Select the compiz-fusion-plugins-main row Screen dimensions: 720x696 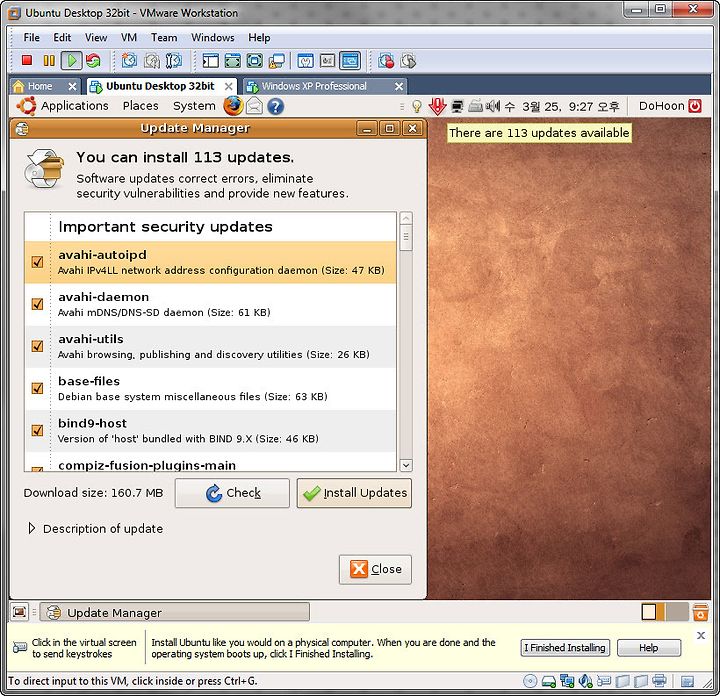210,462
